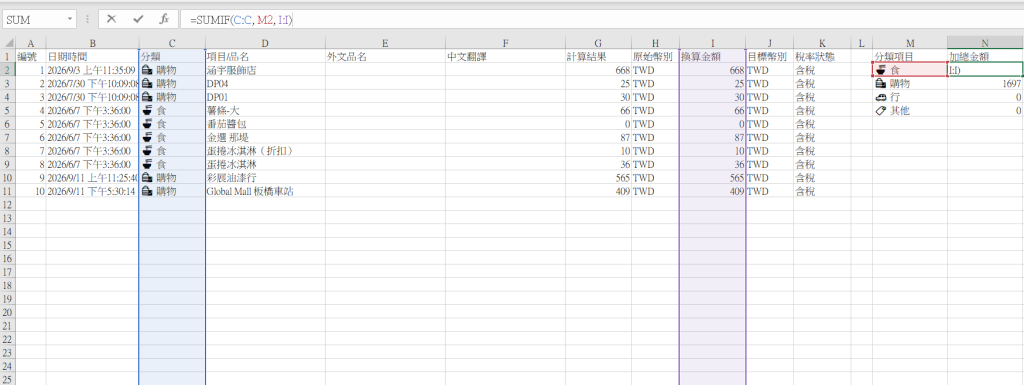Select the 含稅 cell in row 11
This screenshot has width=1024, height=385.
(822, 191)
